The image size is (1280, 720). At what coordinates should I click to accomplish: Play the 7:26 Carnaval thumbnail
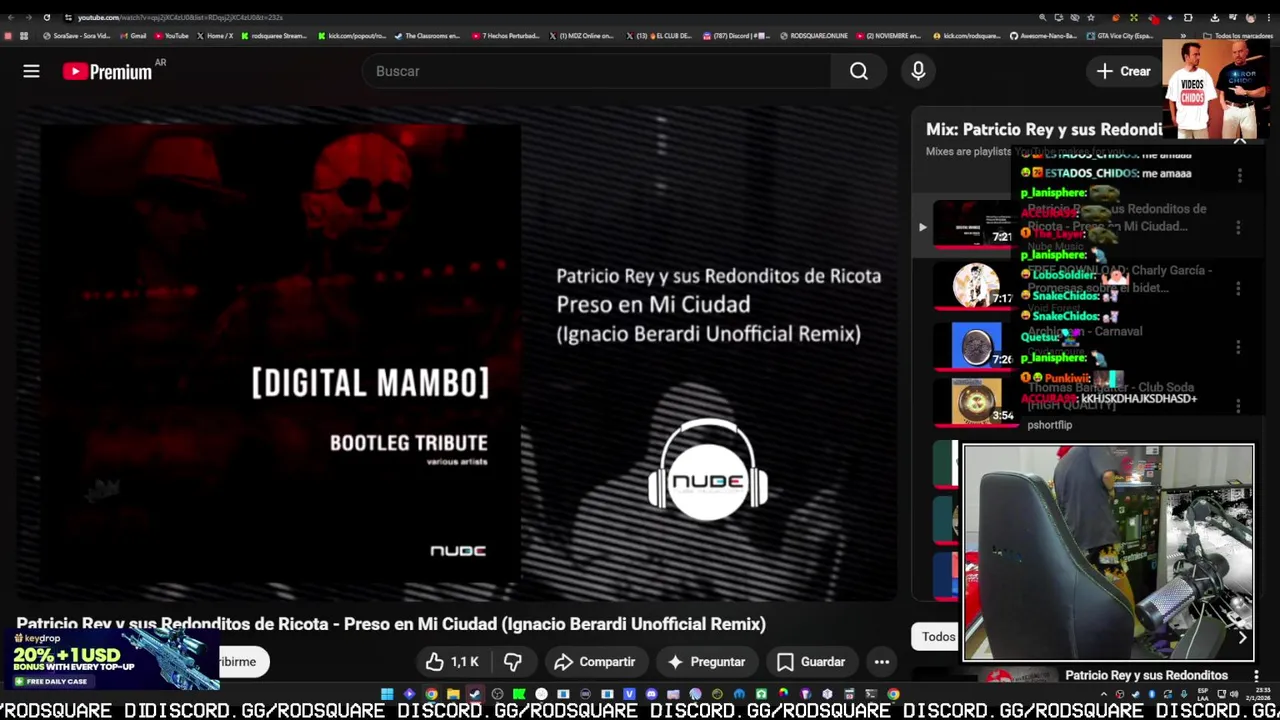tap(973, 345)
